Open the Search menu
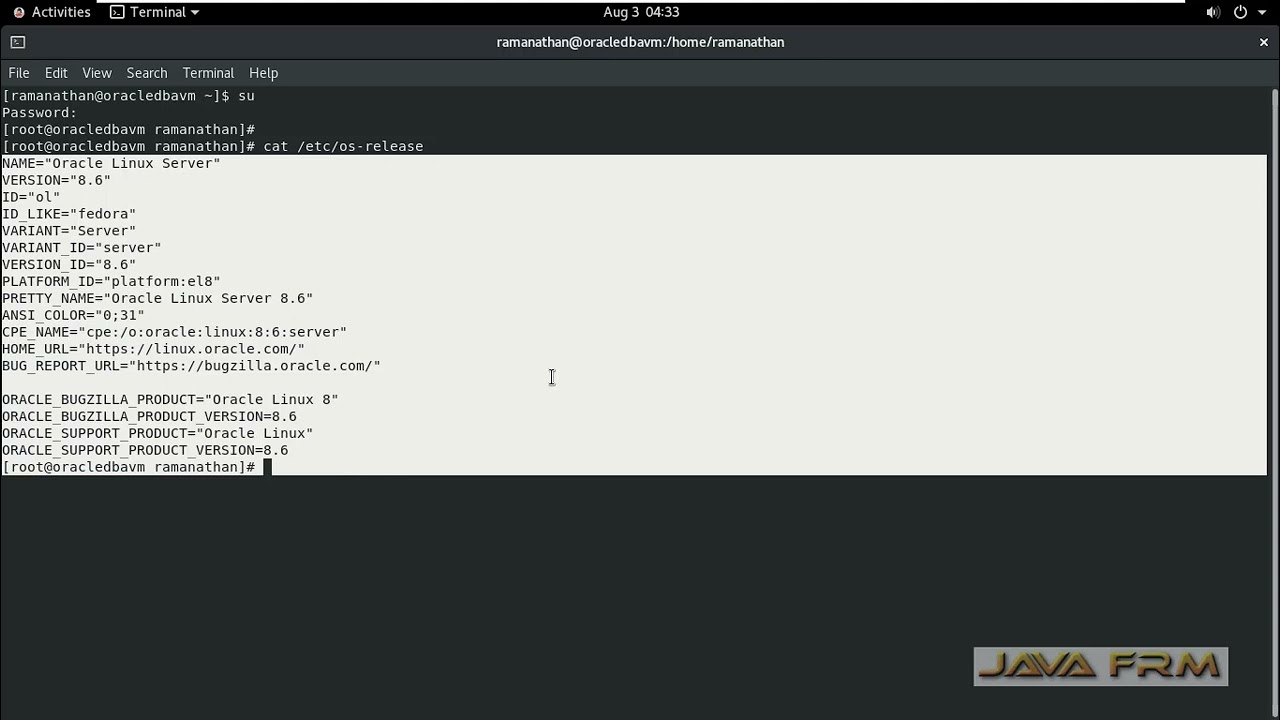 [147, 73]
